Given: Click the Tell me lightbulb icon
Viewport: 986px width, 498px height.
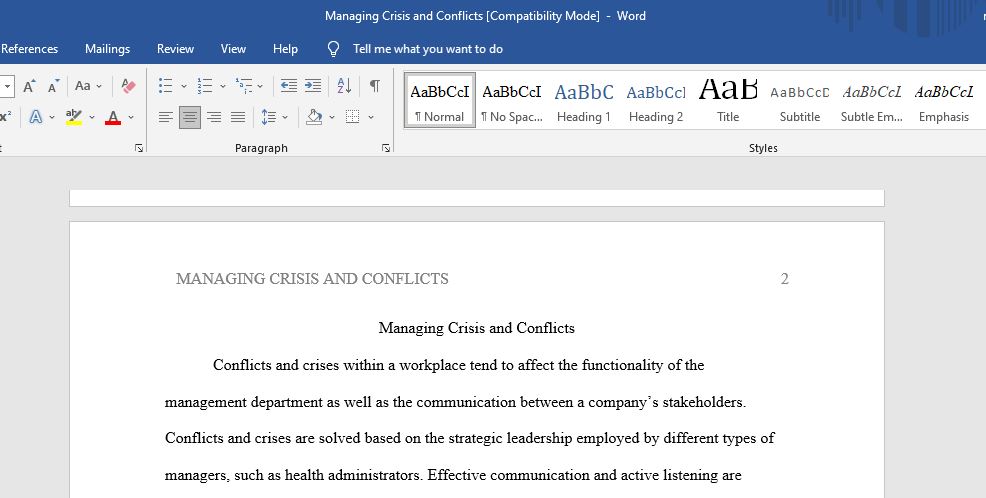Looking at the screenshot, I should coord(334,49).
